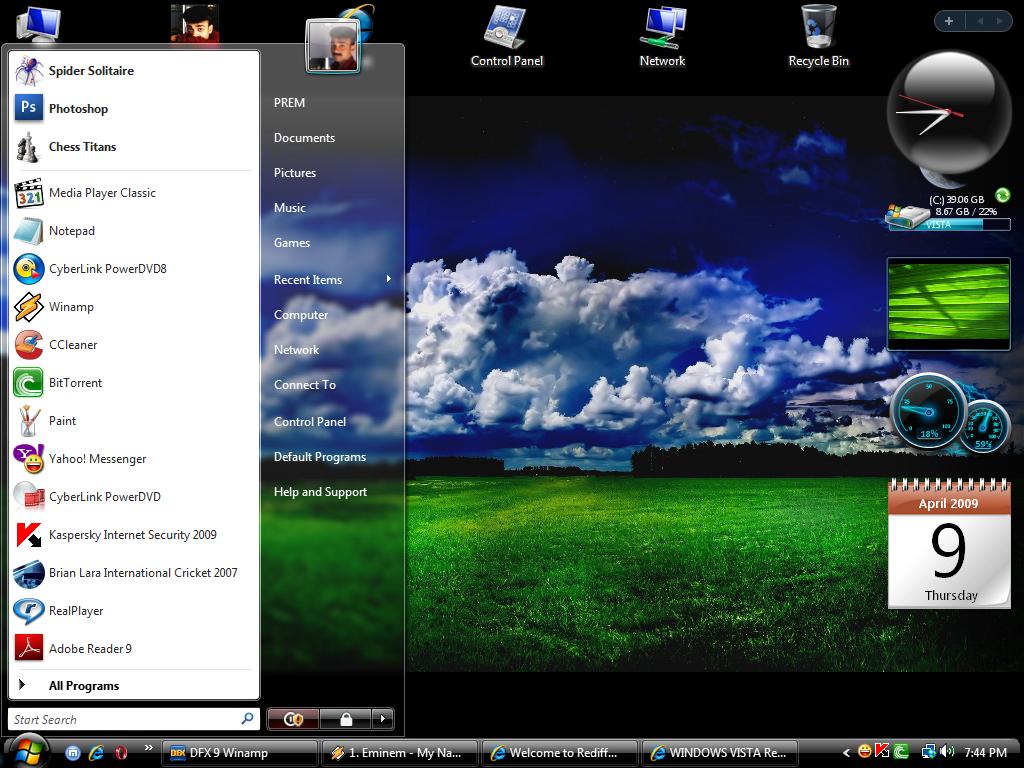1024x768 pixels.
Task: Click BitTorrent icon in system tray
Action: pos(901,752)
